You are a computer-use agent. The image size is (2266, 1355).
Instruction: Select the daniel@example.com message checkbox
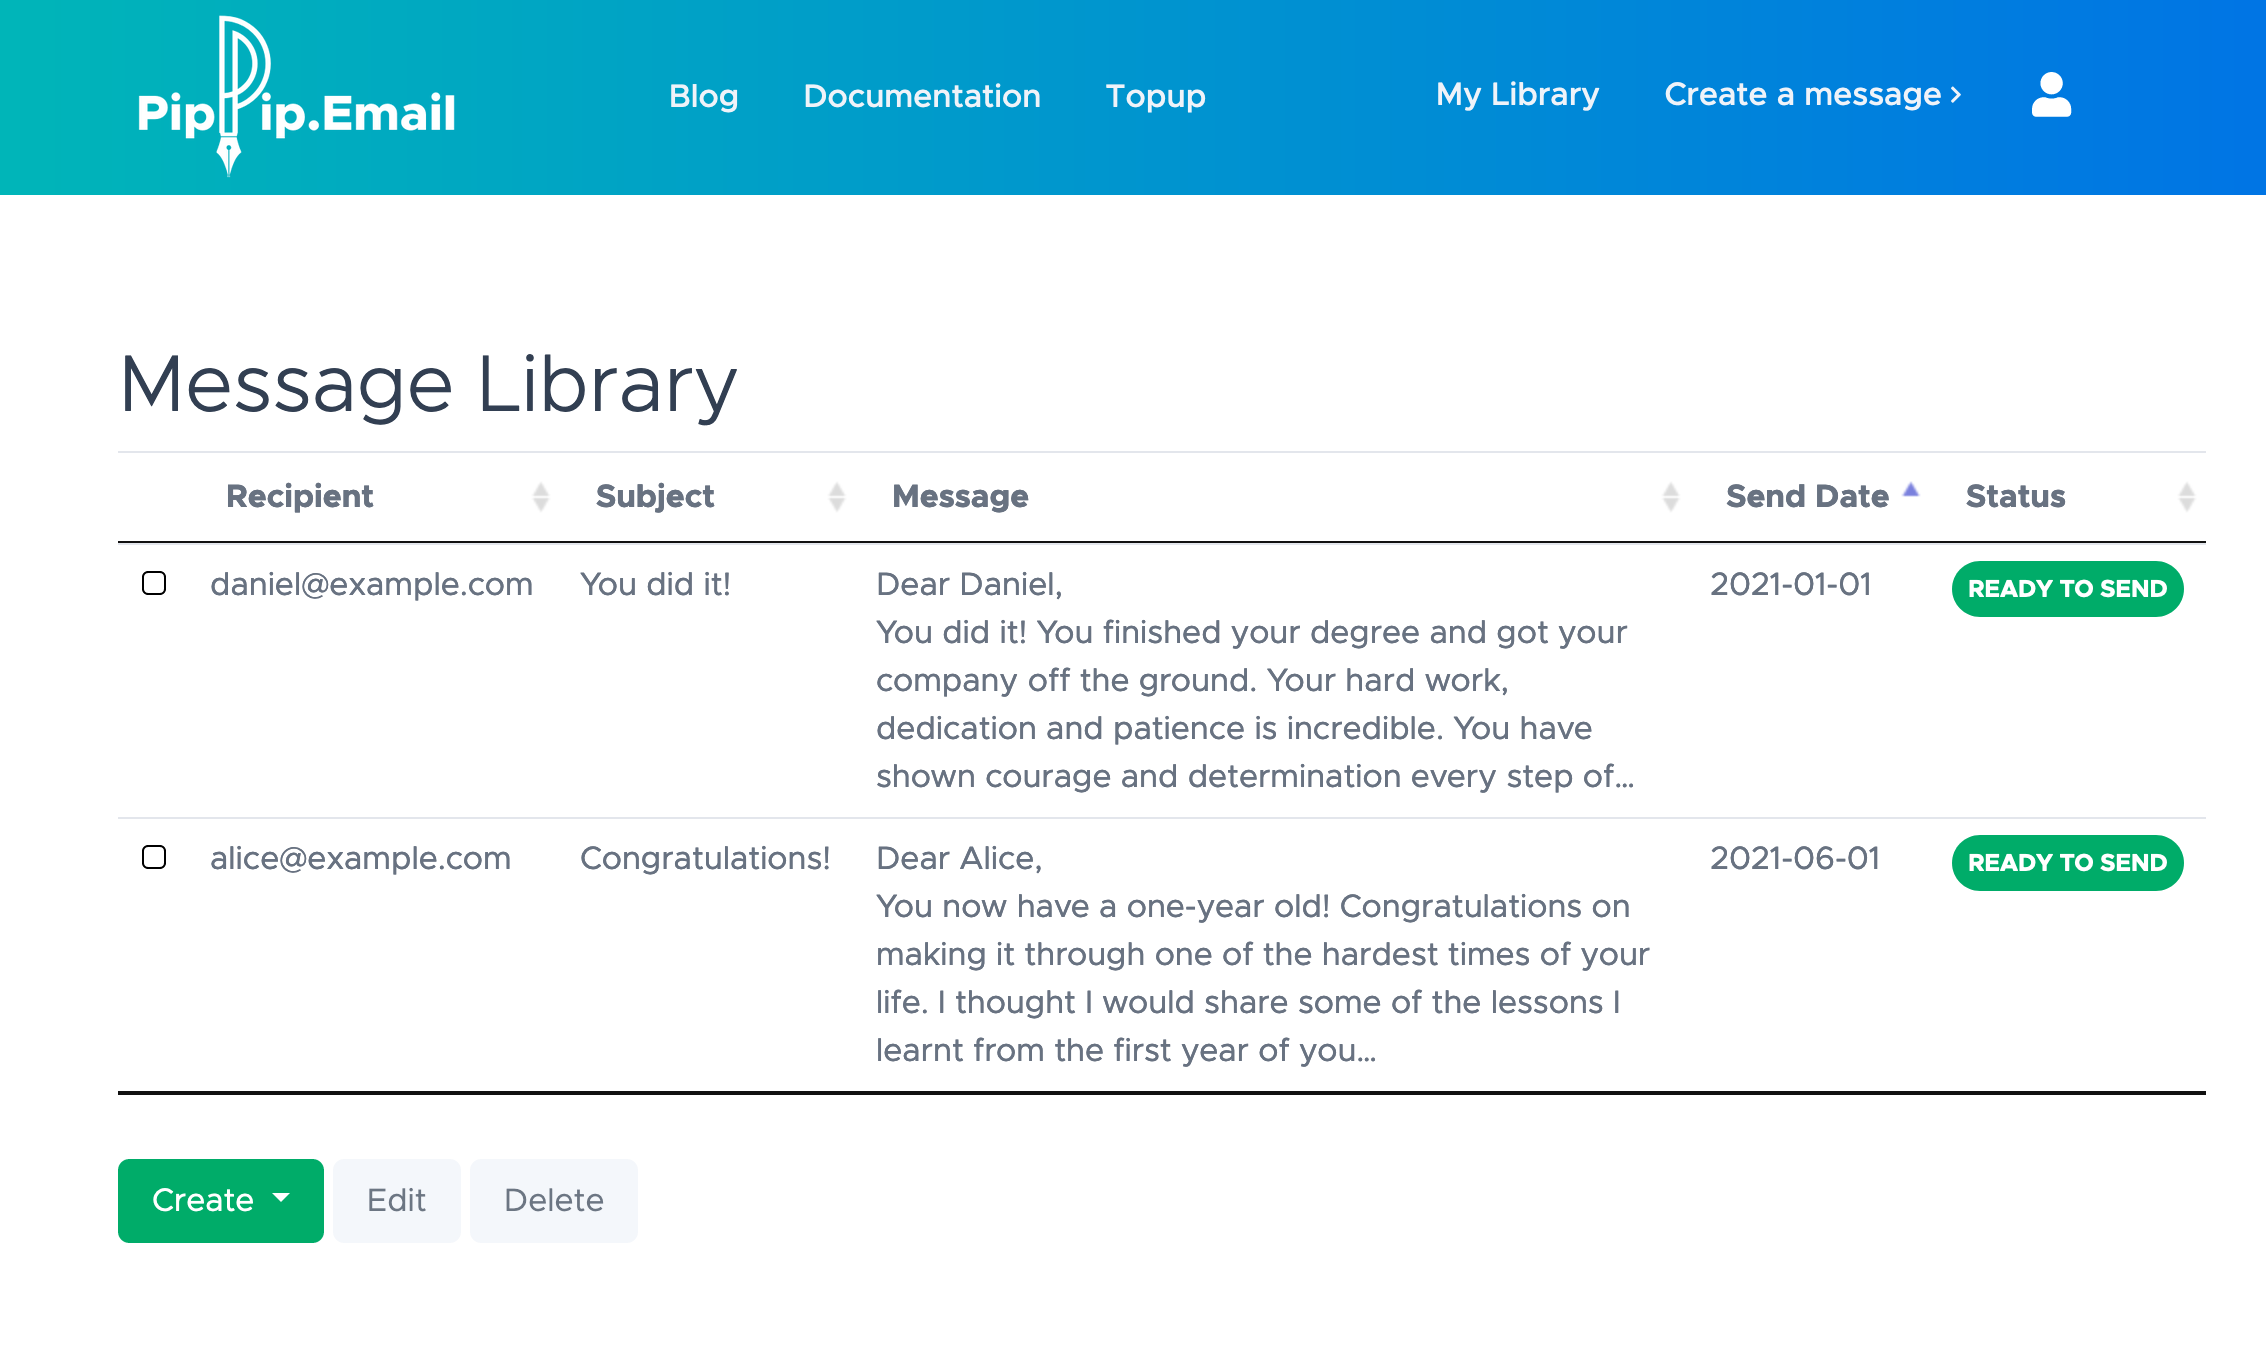(x=154, y=583)
